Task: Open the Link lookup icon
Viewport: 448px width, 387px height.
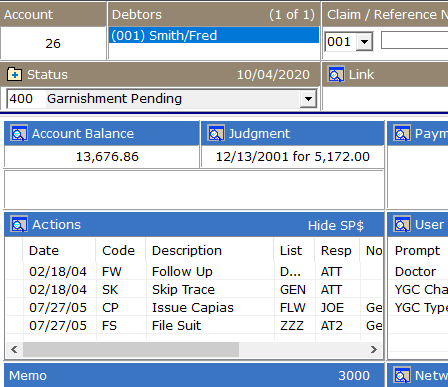Action: tap(336, 74)
